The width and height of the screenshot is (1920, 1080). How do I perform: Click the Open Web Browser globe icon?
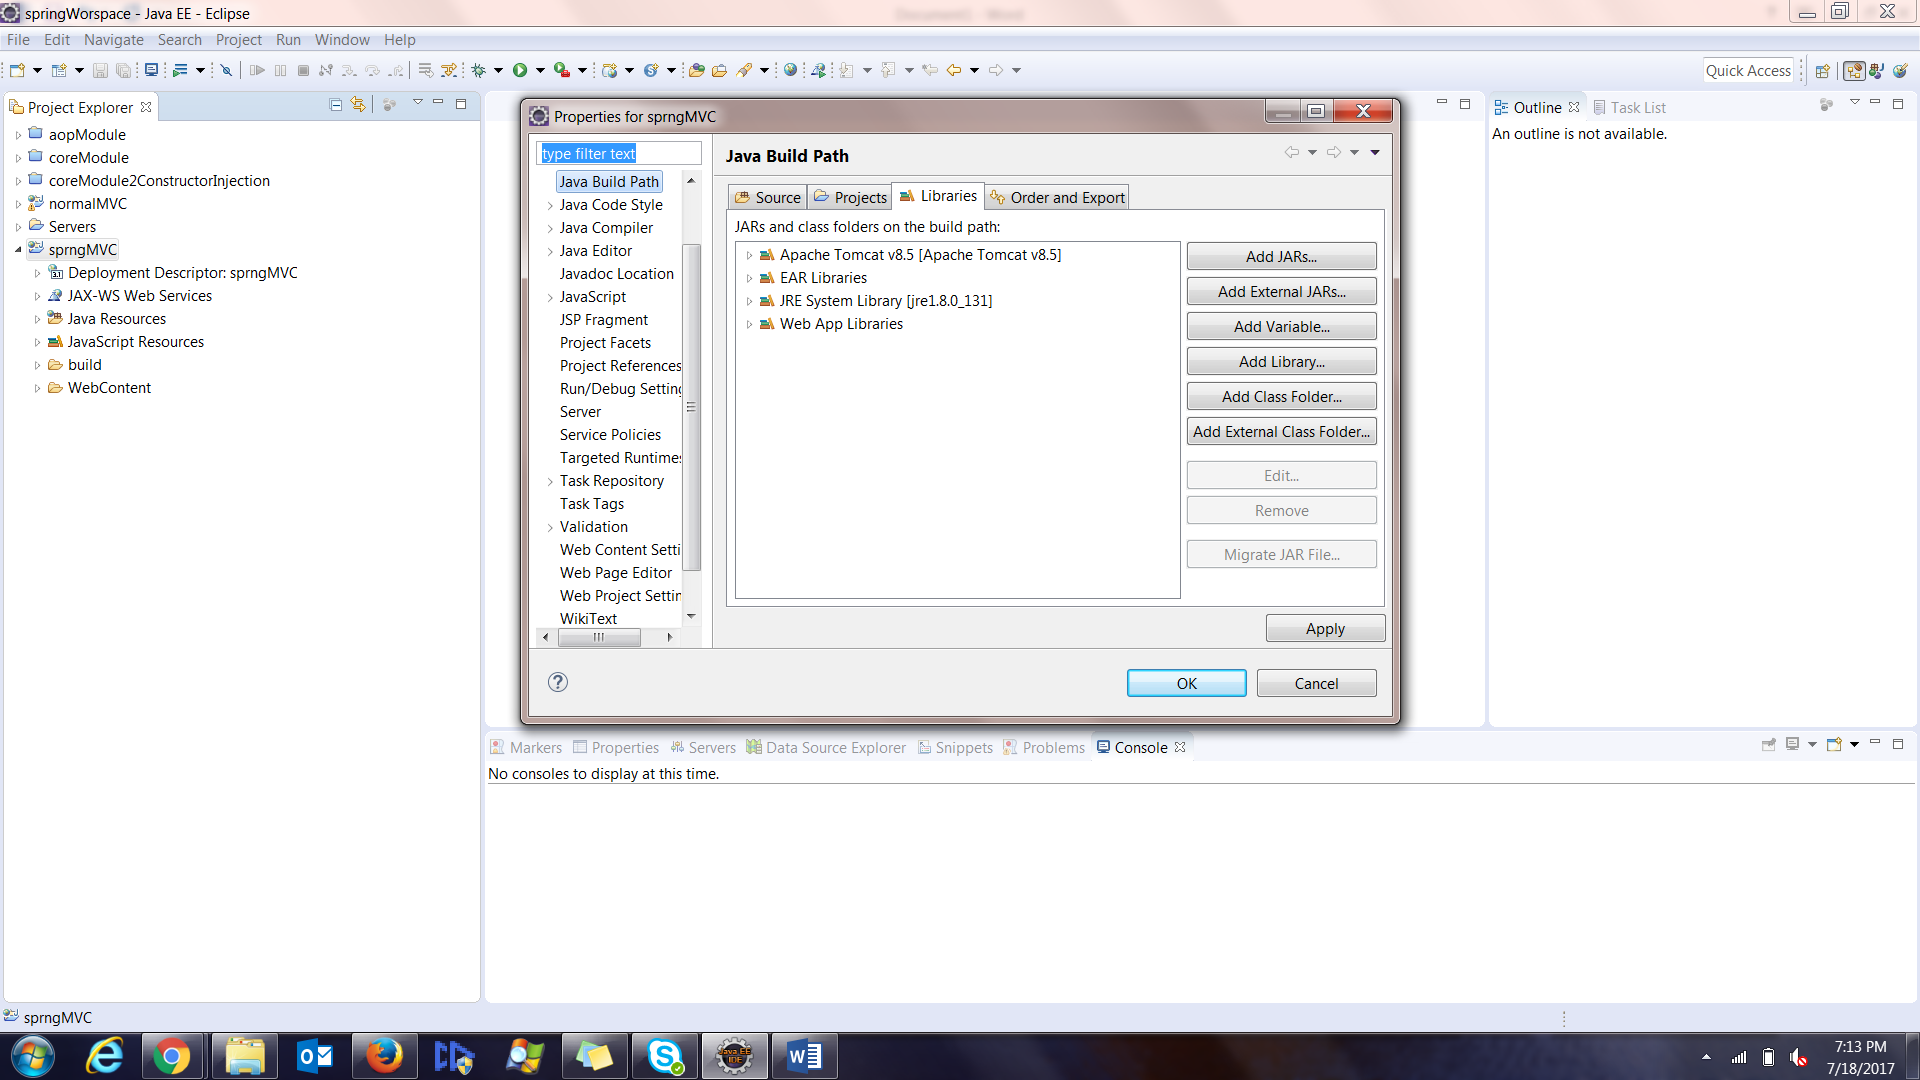tap(790, 70)
